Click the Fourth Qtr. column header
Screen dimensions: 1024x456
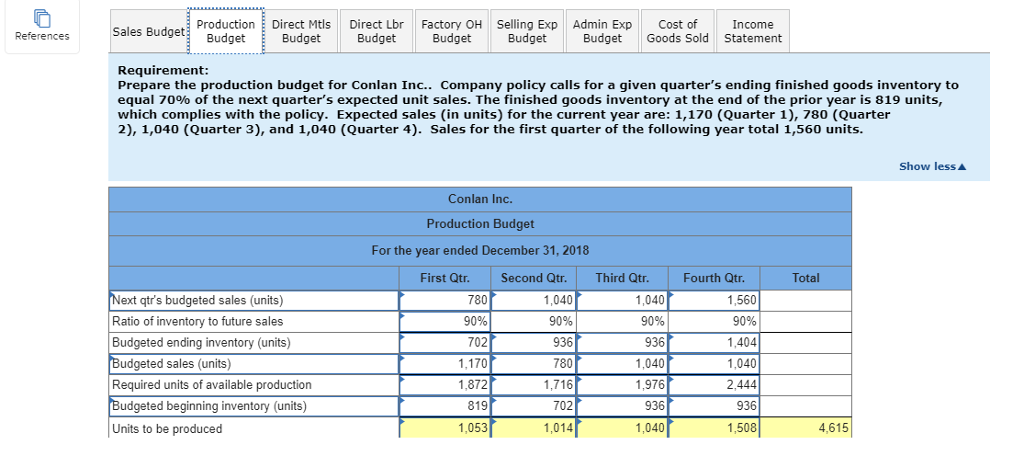click(x=713, y=278)
